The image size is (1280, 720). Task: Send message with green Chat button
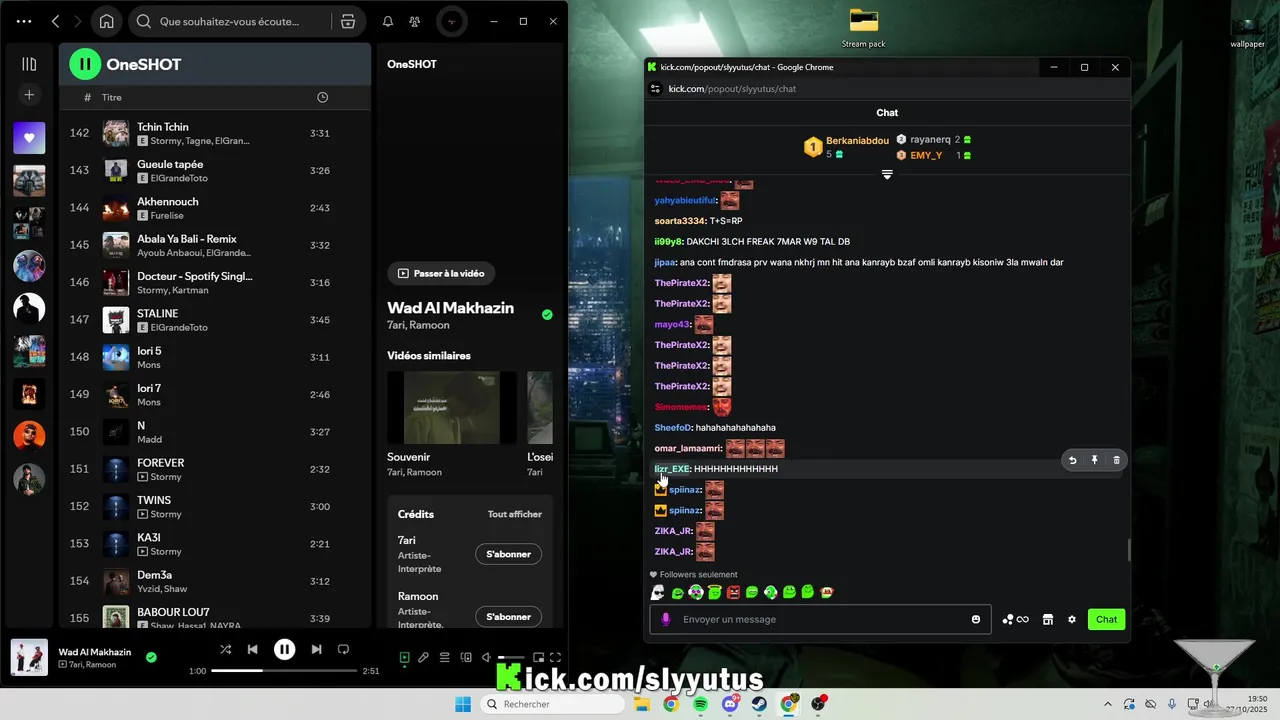click(x=1106, y=619)
